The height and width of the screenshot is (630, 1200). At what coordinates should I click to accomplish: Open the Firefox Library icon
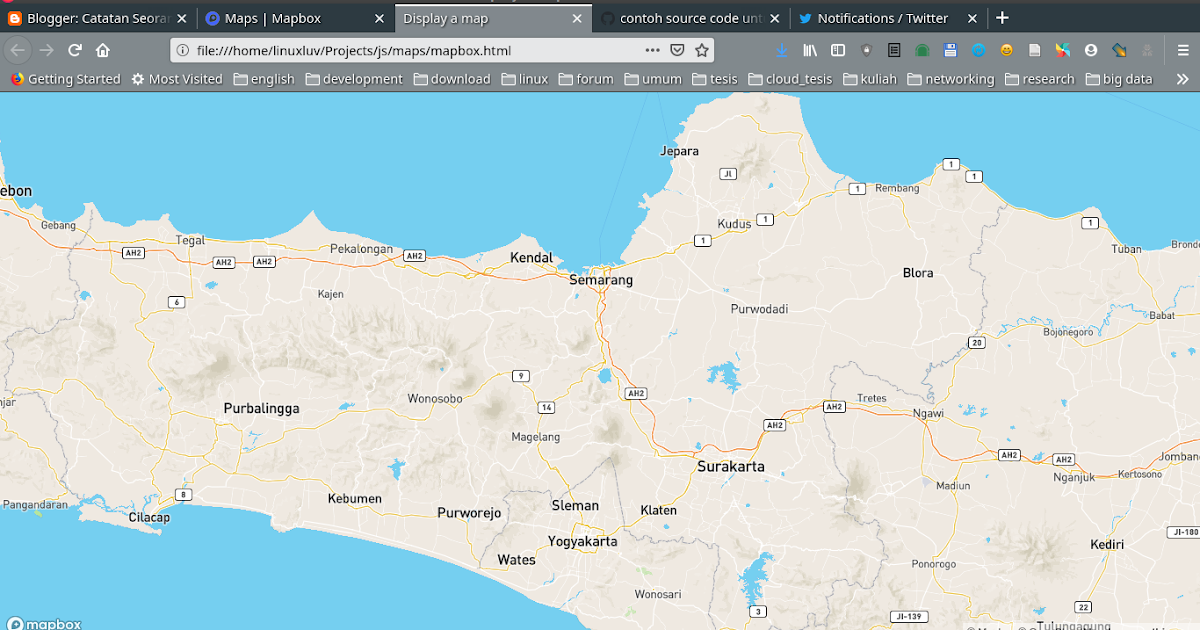pos(811,50)
